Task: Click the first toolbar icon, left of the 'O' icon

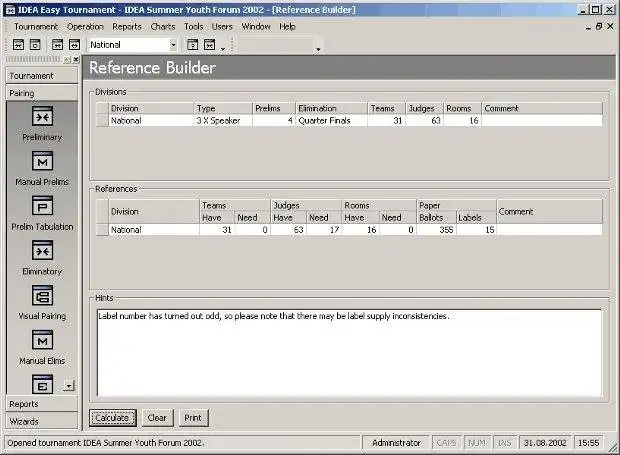Action: pyautogui.click(x=19, y=45)
